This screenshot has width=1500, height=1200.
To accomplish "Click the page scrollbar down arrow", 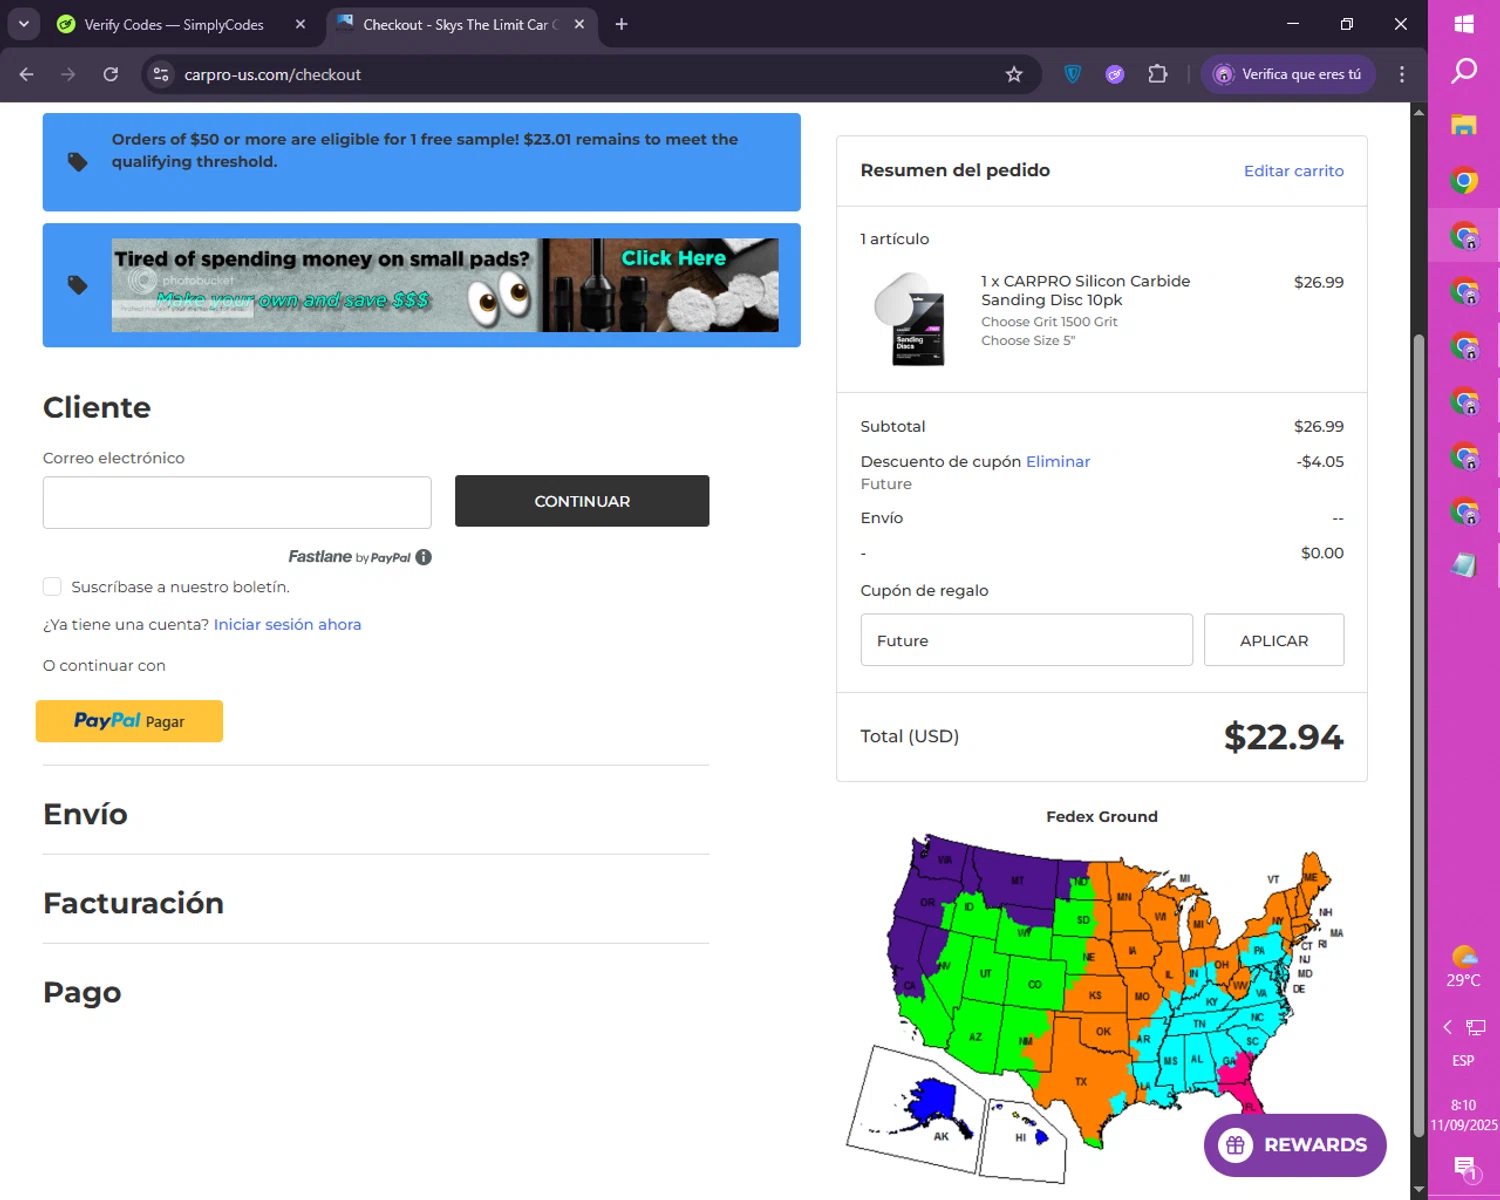I will pyautogui.click(x=1418, y=1189).
